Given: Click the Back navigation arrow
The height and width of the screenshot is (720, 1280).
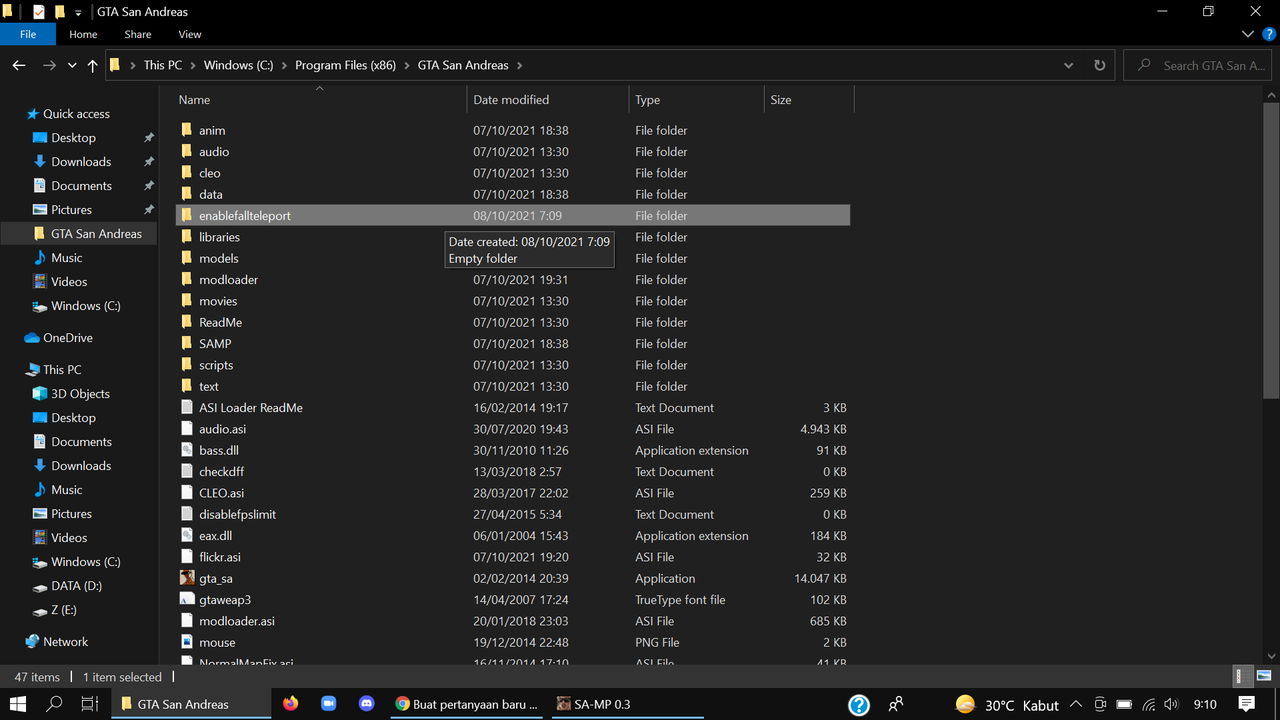Looking at the screenshot, I should coord(19,65).
